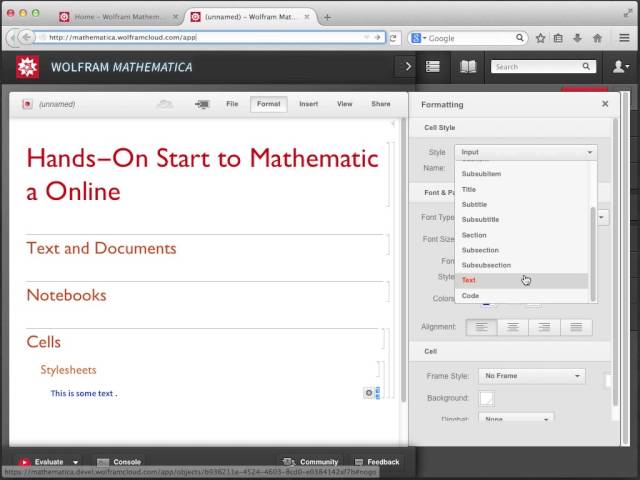Click the cell gear icon beside text
This screenshot has width=640, height=480.
[368, 393]
